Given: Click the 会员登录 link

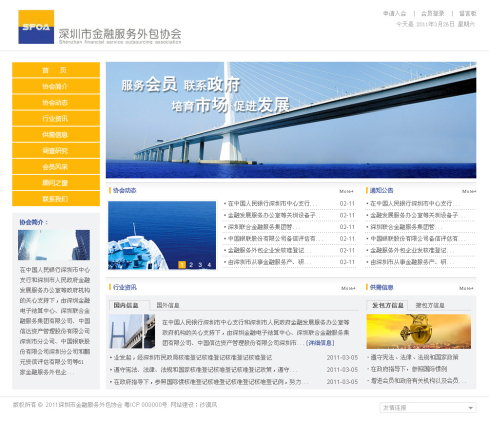Looking at the screenshot, I should [x=432, y=13].
